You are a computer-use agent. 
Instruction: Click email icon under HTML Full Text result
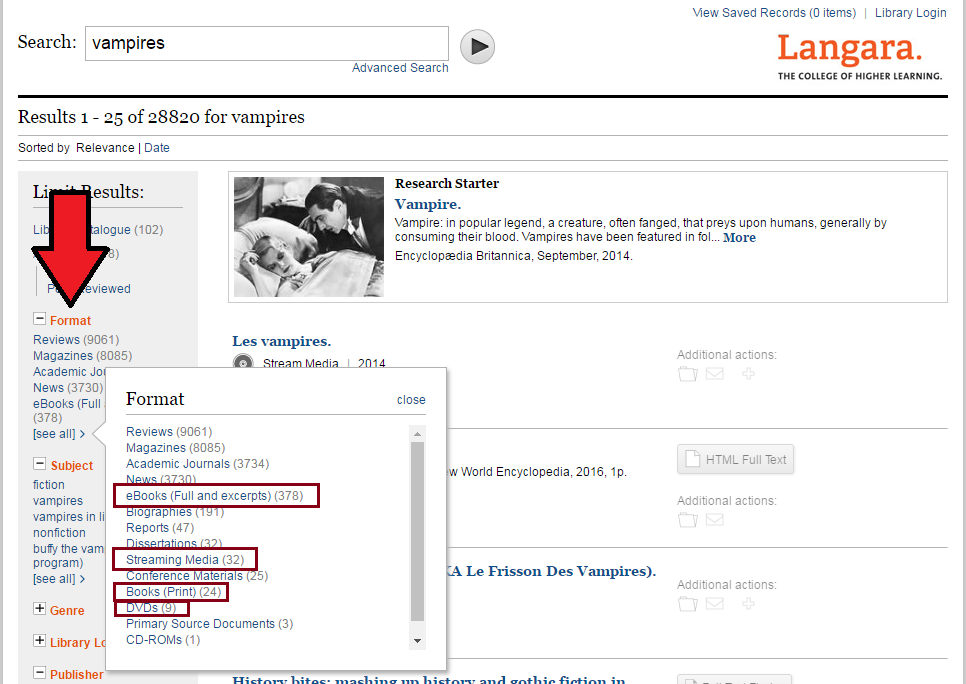(x=715, y=519)
